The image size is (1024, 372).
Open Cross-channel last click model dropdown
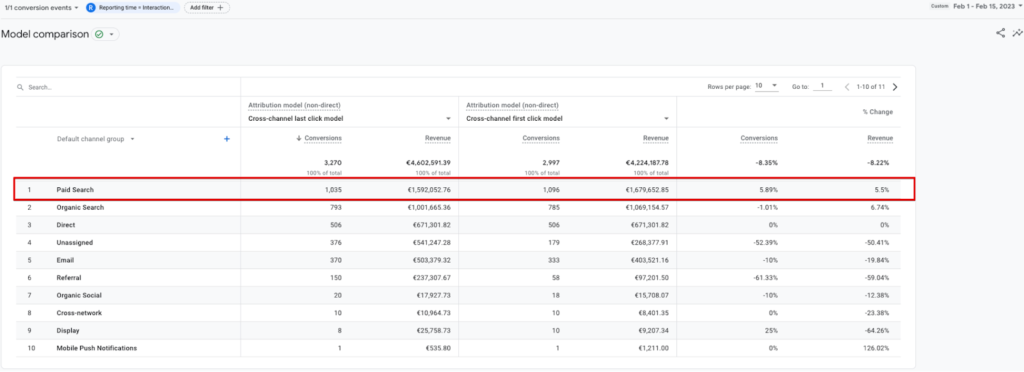pos(349,119)
